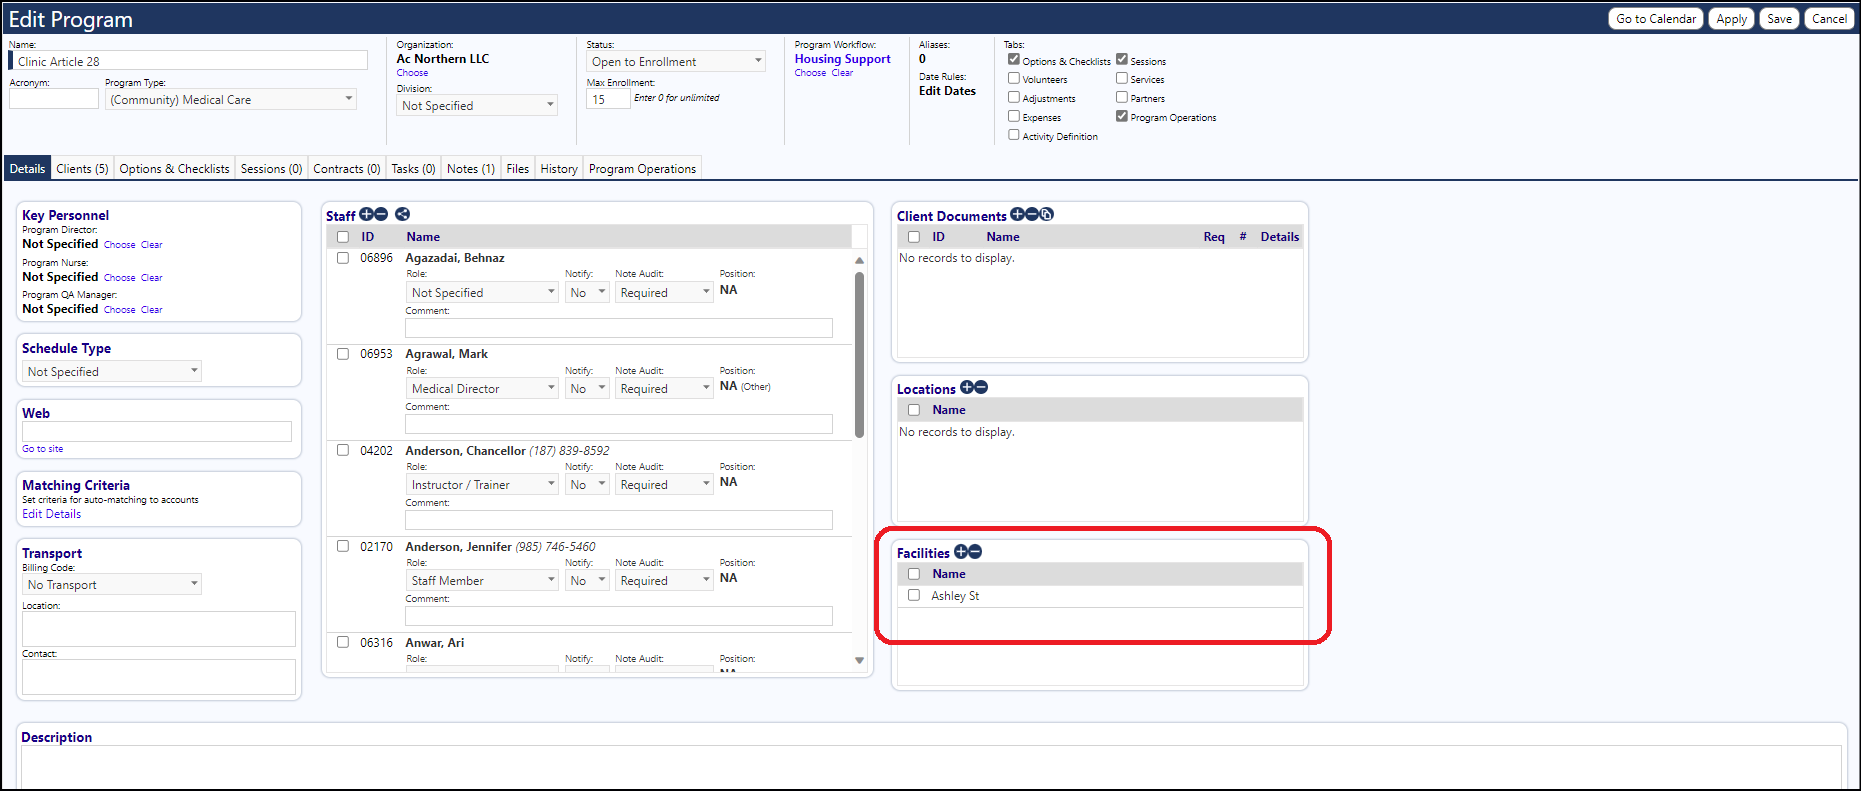
Task: Click the Apply button
Action: (1731, 18)
